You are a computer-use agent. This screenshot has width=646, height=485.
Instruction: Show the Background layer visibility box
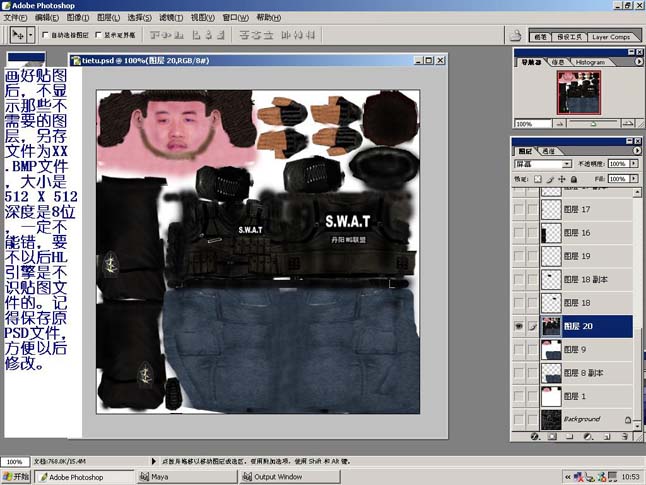click(x=519, y=419)
